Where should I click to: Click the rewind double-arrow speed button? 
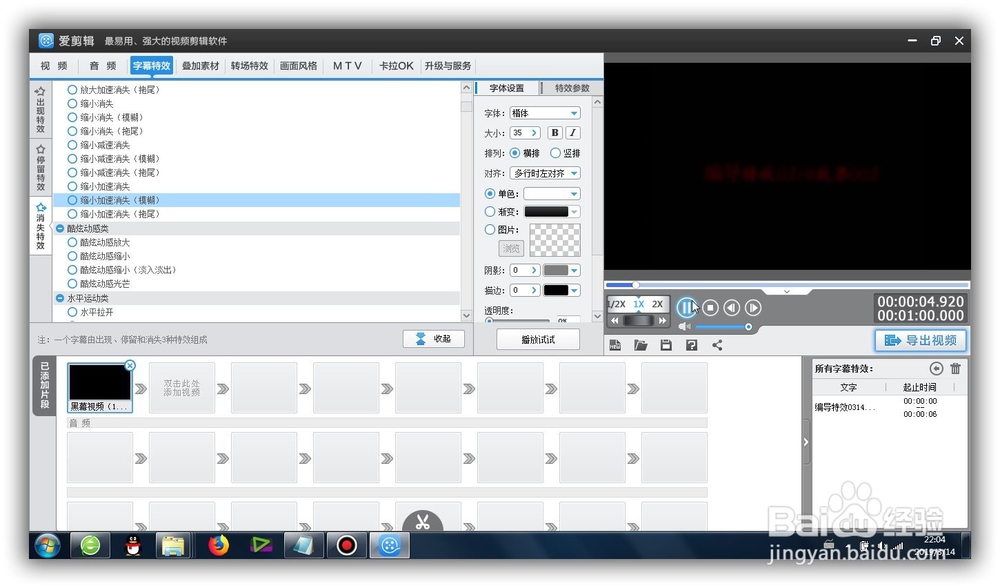coord(615,320)
